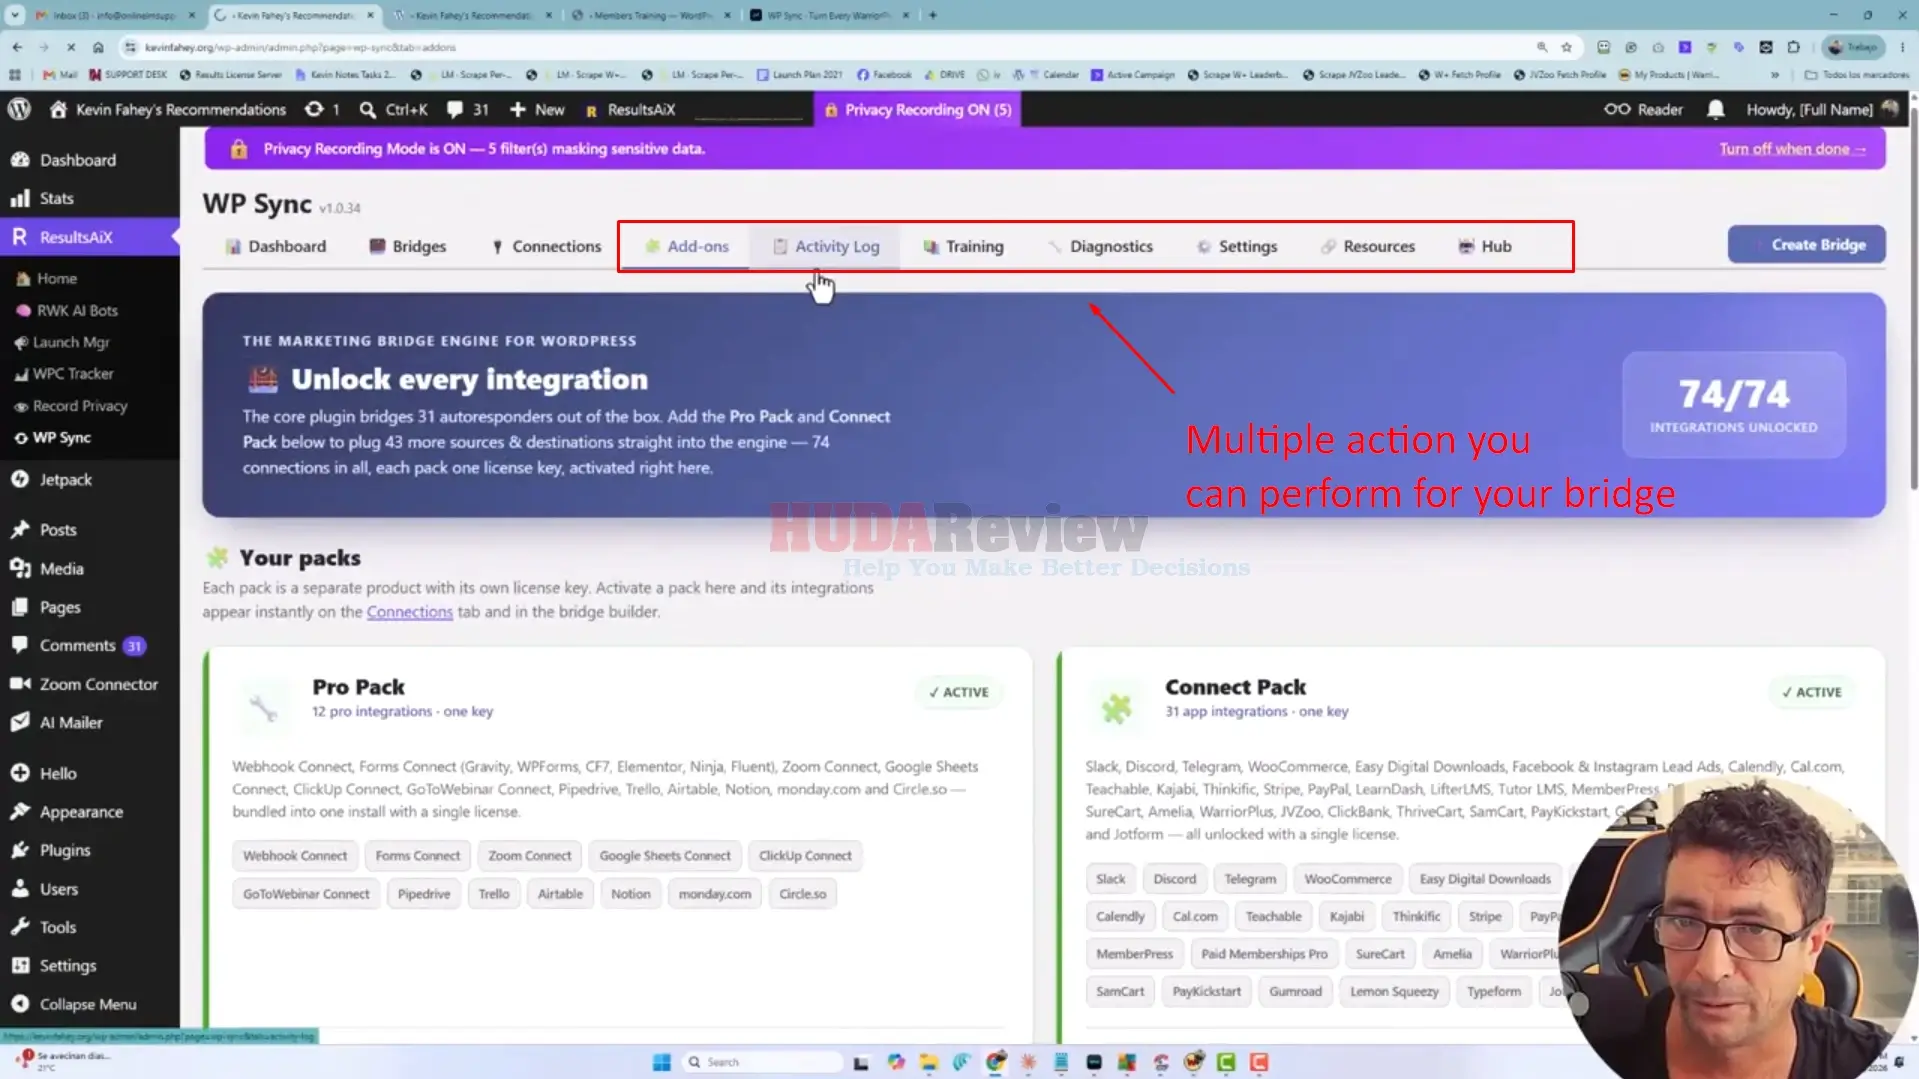Open comments bubble showing 31 in admin bar

coord(468,109)
